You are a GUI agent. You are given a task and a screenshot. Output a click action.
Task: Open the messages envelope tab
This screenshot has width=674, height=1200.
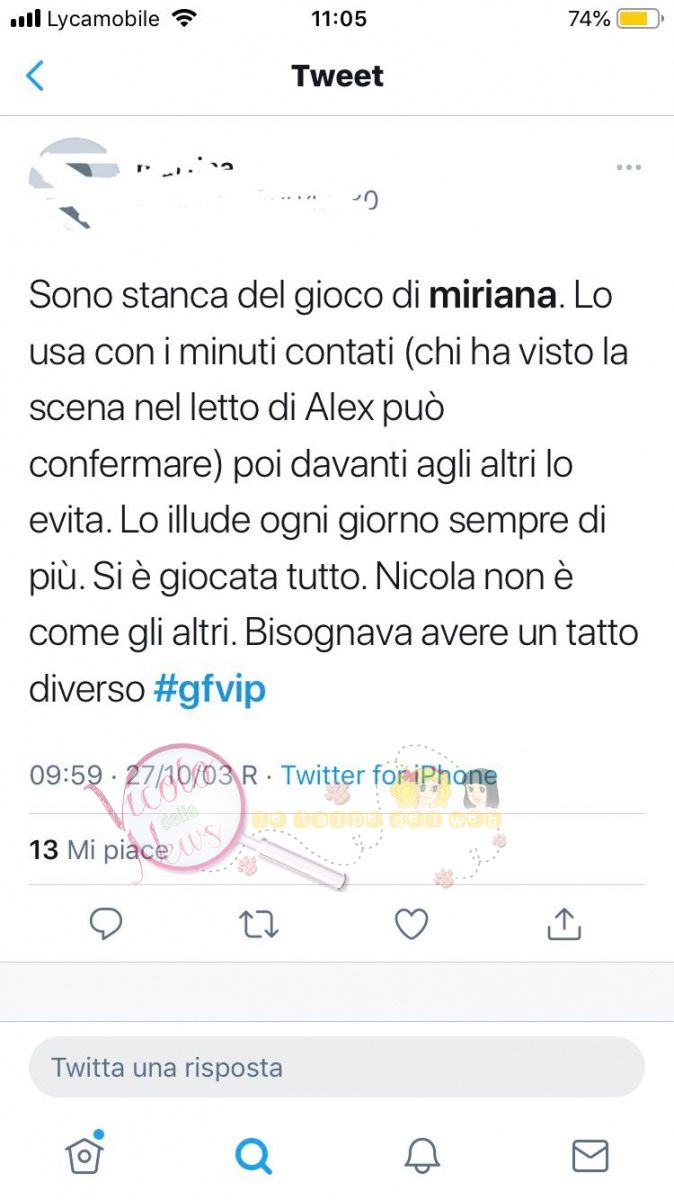(590, 1156)
